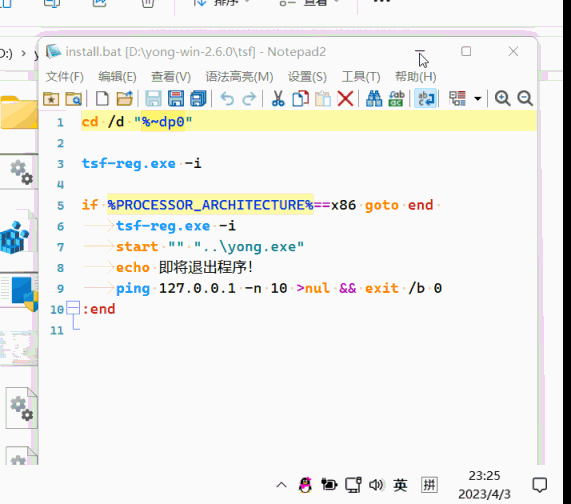Open the Add to Favorites toolbar icon

click(x=51, y=99)
